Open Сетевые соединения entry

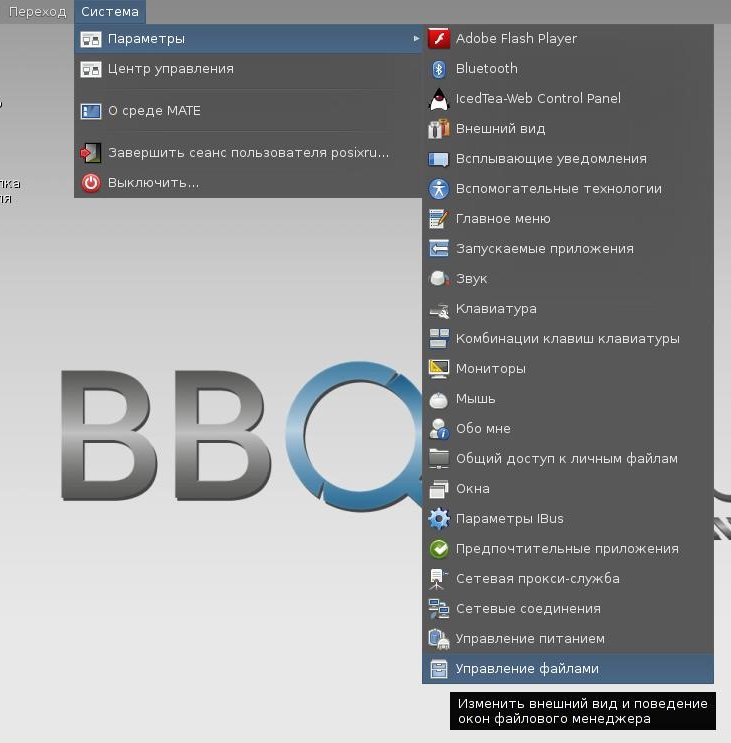(x=568, y=609)
